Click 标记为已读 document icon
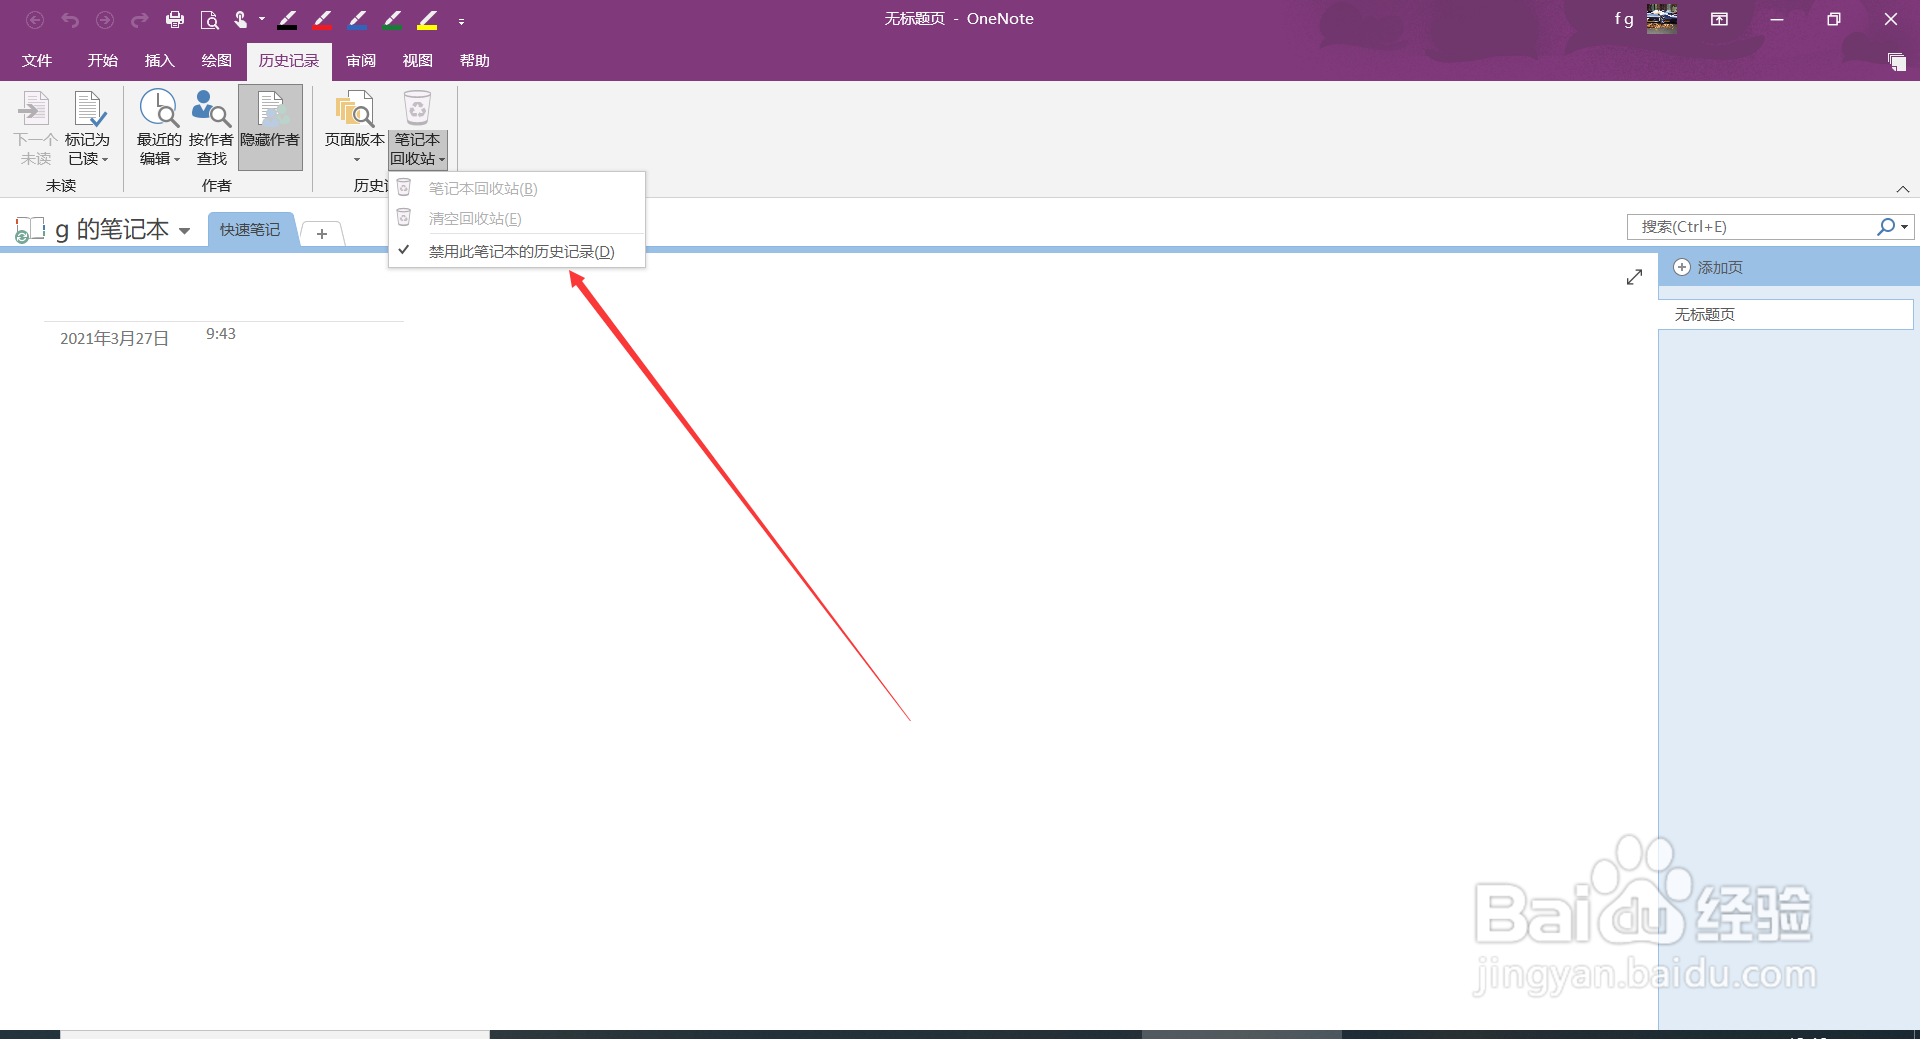This screenshot has width=1920, height=1039. pos(88,108)
